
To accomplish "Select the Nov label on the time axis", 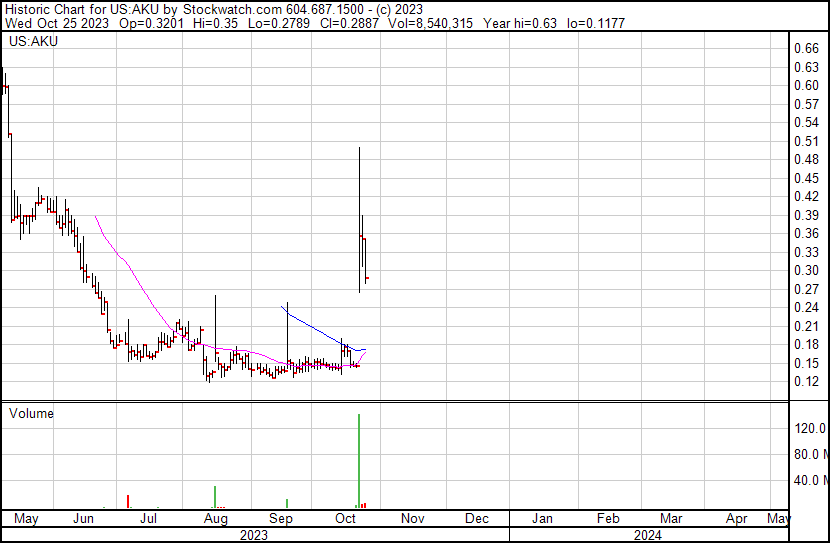I will click(412, 520).
